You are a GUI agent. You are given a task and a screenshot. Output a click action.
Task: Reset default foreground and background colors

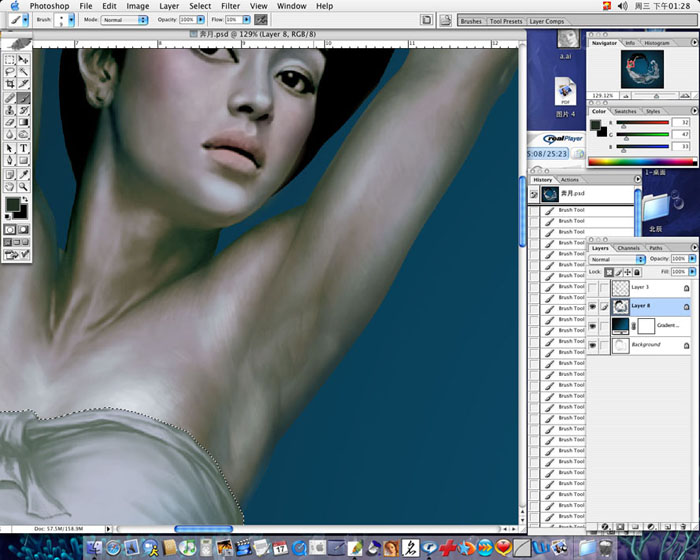[x=8, y=217]
